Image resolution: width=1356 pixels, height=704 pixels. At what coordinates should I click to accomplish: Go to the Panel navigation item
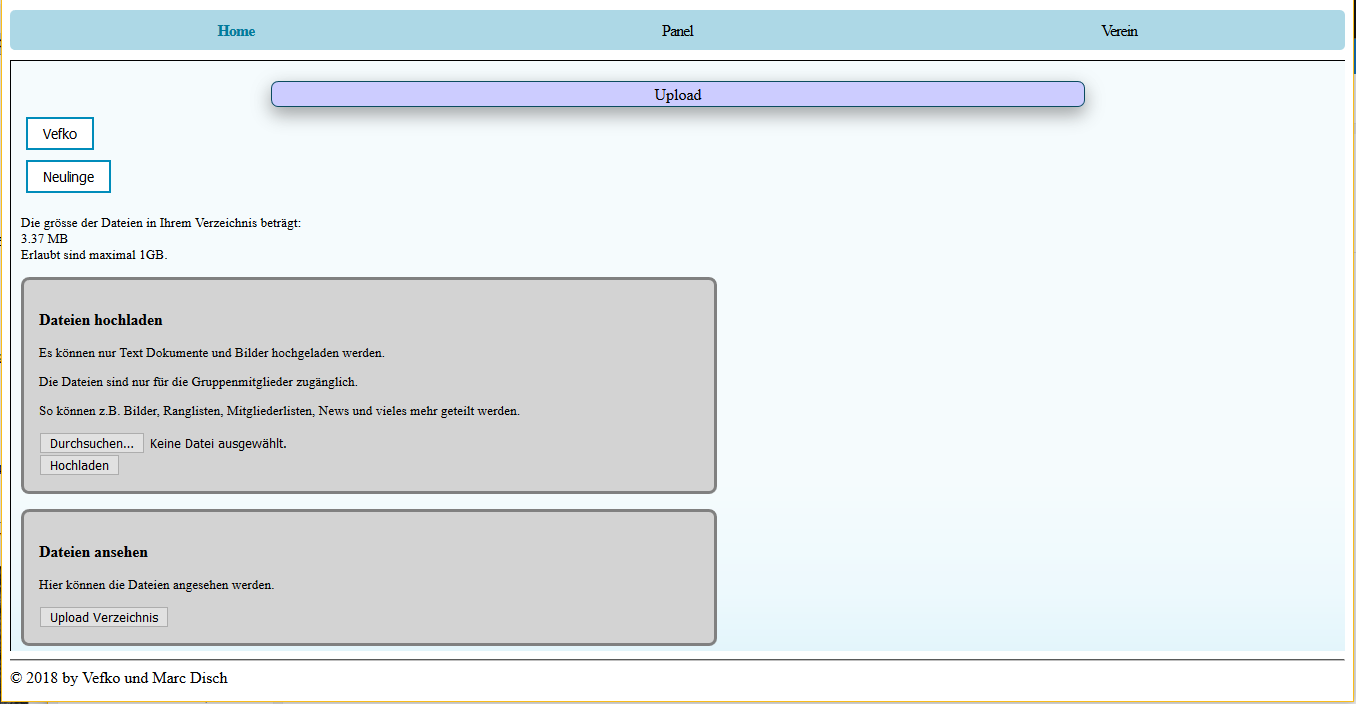(x=677, y=31)
